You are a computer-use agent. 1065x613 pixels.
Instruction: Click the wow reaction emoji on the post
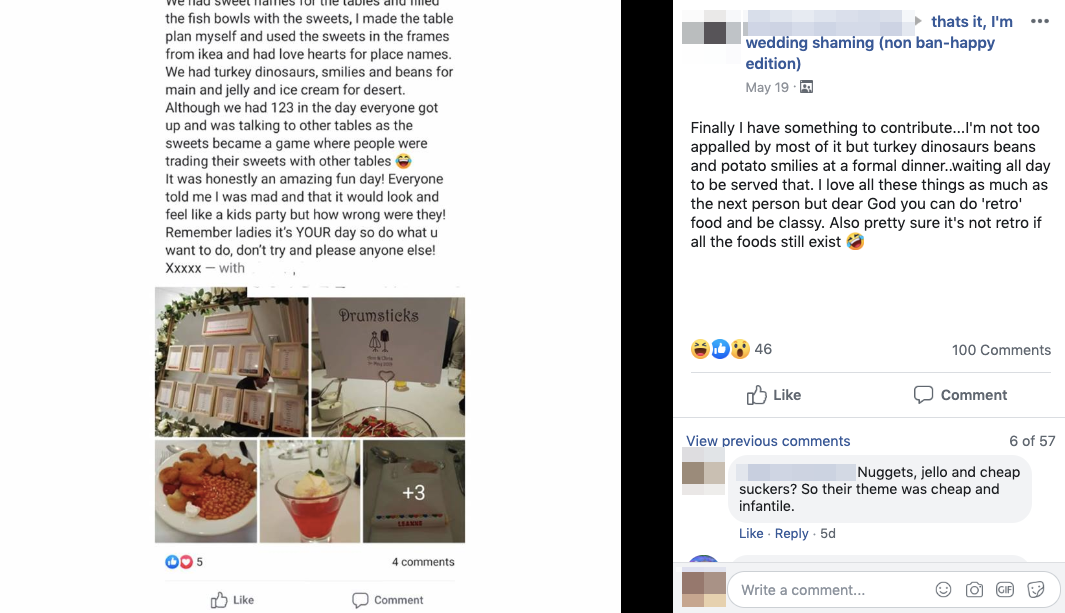pos(740,349)
